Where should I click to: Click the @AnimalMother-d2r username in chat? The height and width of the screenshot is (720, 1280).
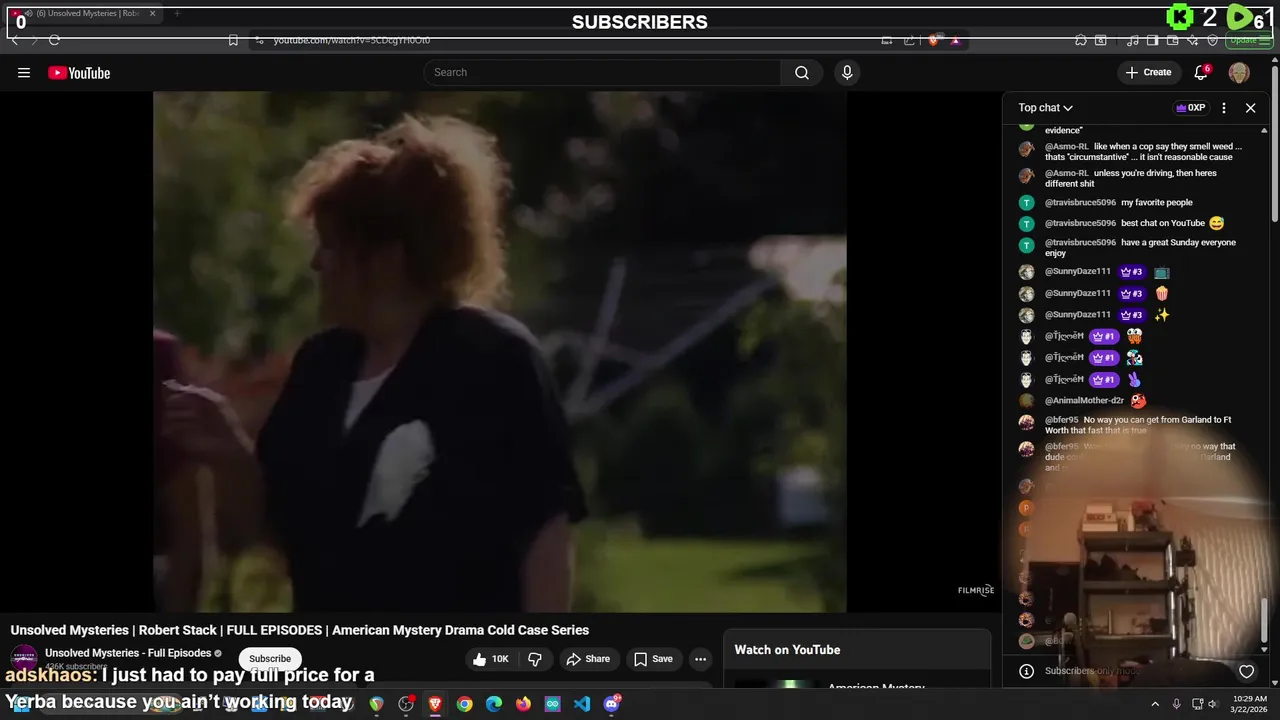[x=1084, y=401]
